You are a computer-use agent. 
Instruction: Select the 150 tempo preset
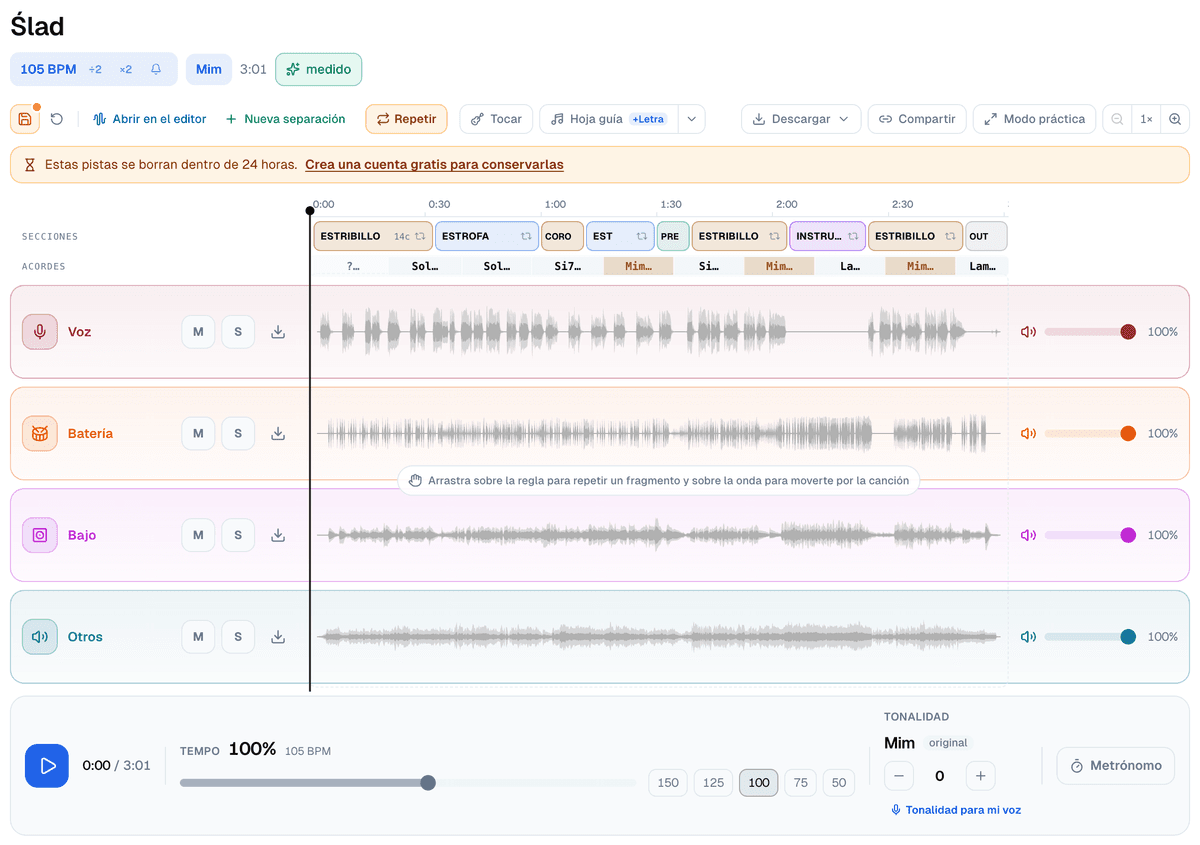click(668, 783)
